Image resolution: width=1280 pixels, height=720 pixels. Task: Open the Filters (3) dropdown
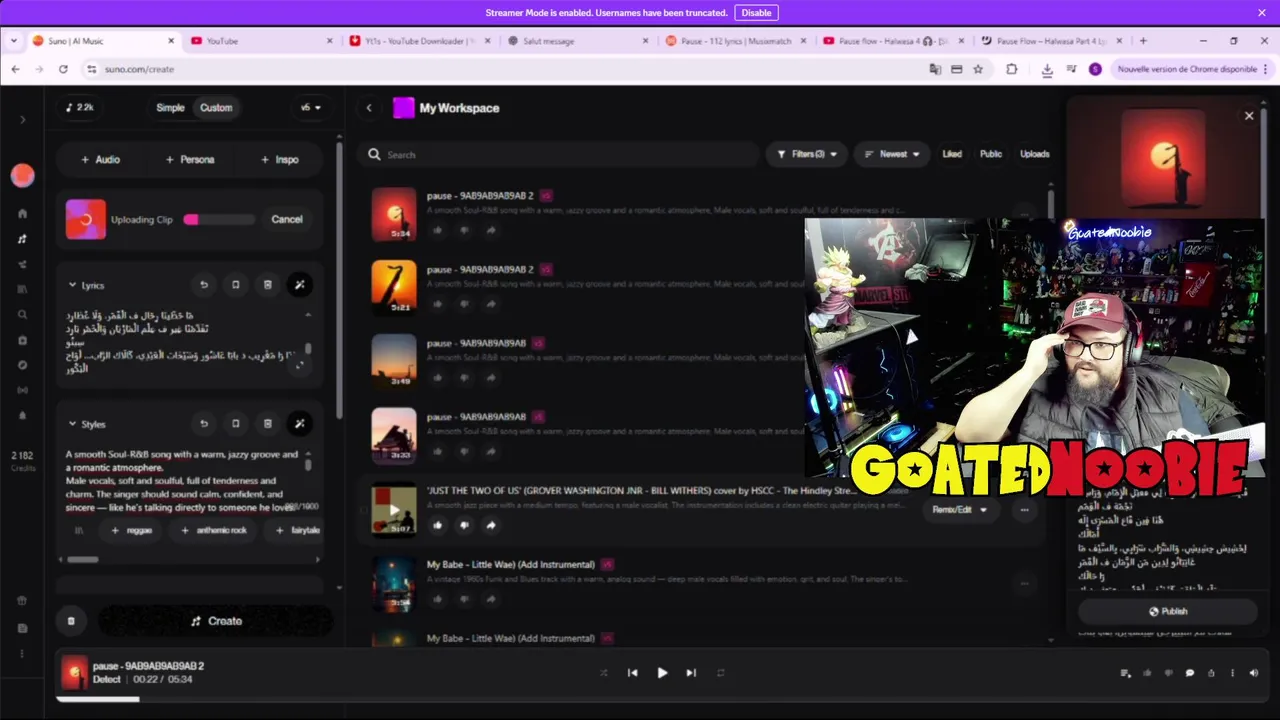[x=807, y=154]
